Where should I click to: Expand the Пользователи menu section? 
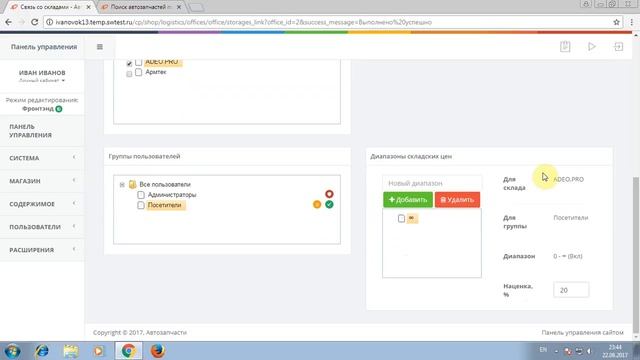[x=42, y=227]
